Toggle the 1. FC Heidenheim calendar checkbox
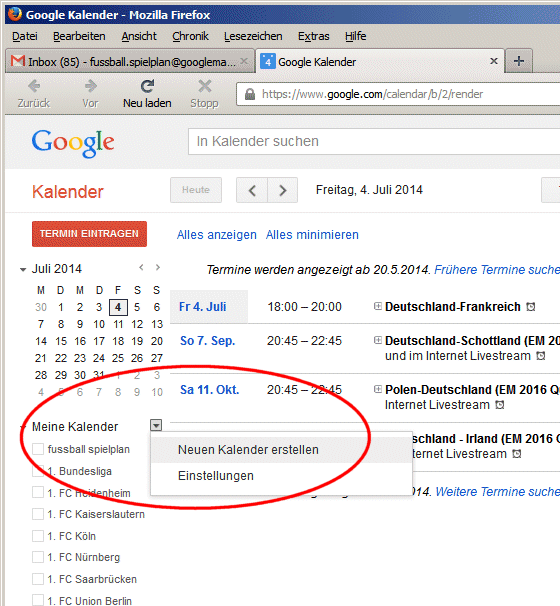Viewport: 560px width, 606px height. coord(38,492)
